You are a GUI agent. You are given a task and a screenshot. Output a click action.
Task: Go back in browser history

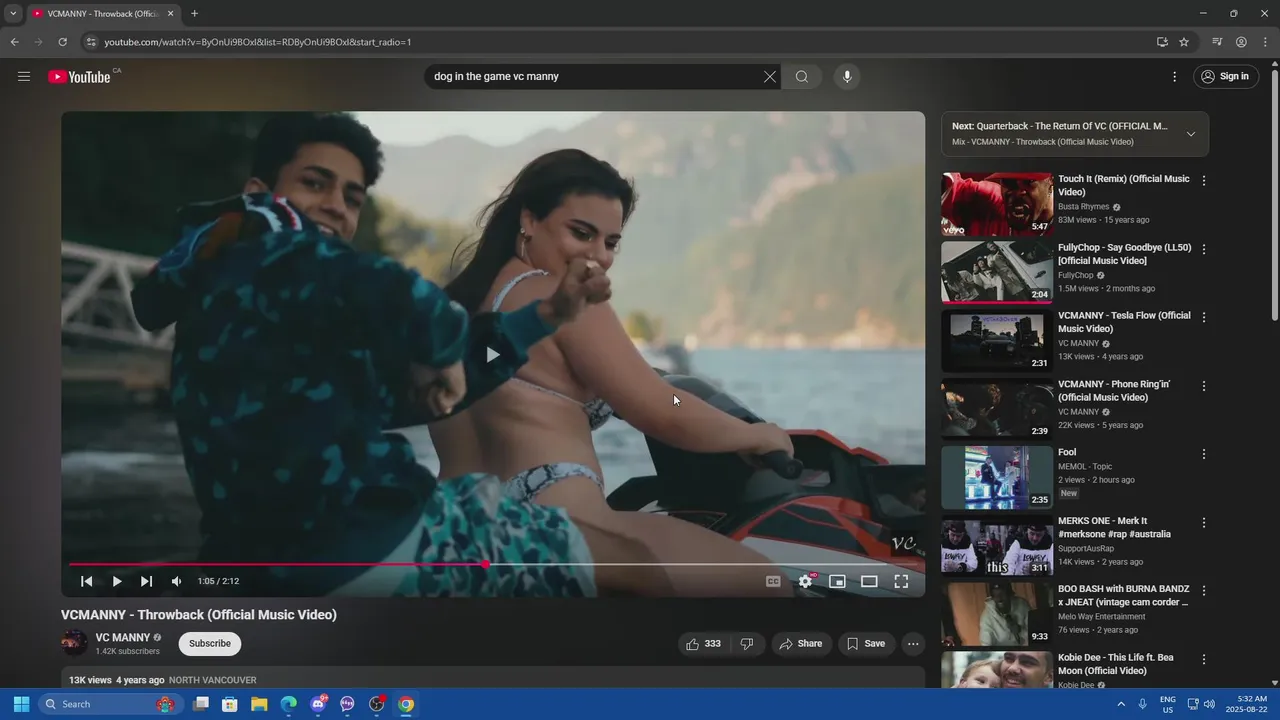tap(14, 42)
